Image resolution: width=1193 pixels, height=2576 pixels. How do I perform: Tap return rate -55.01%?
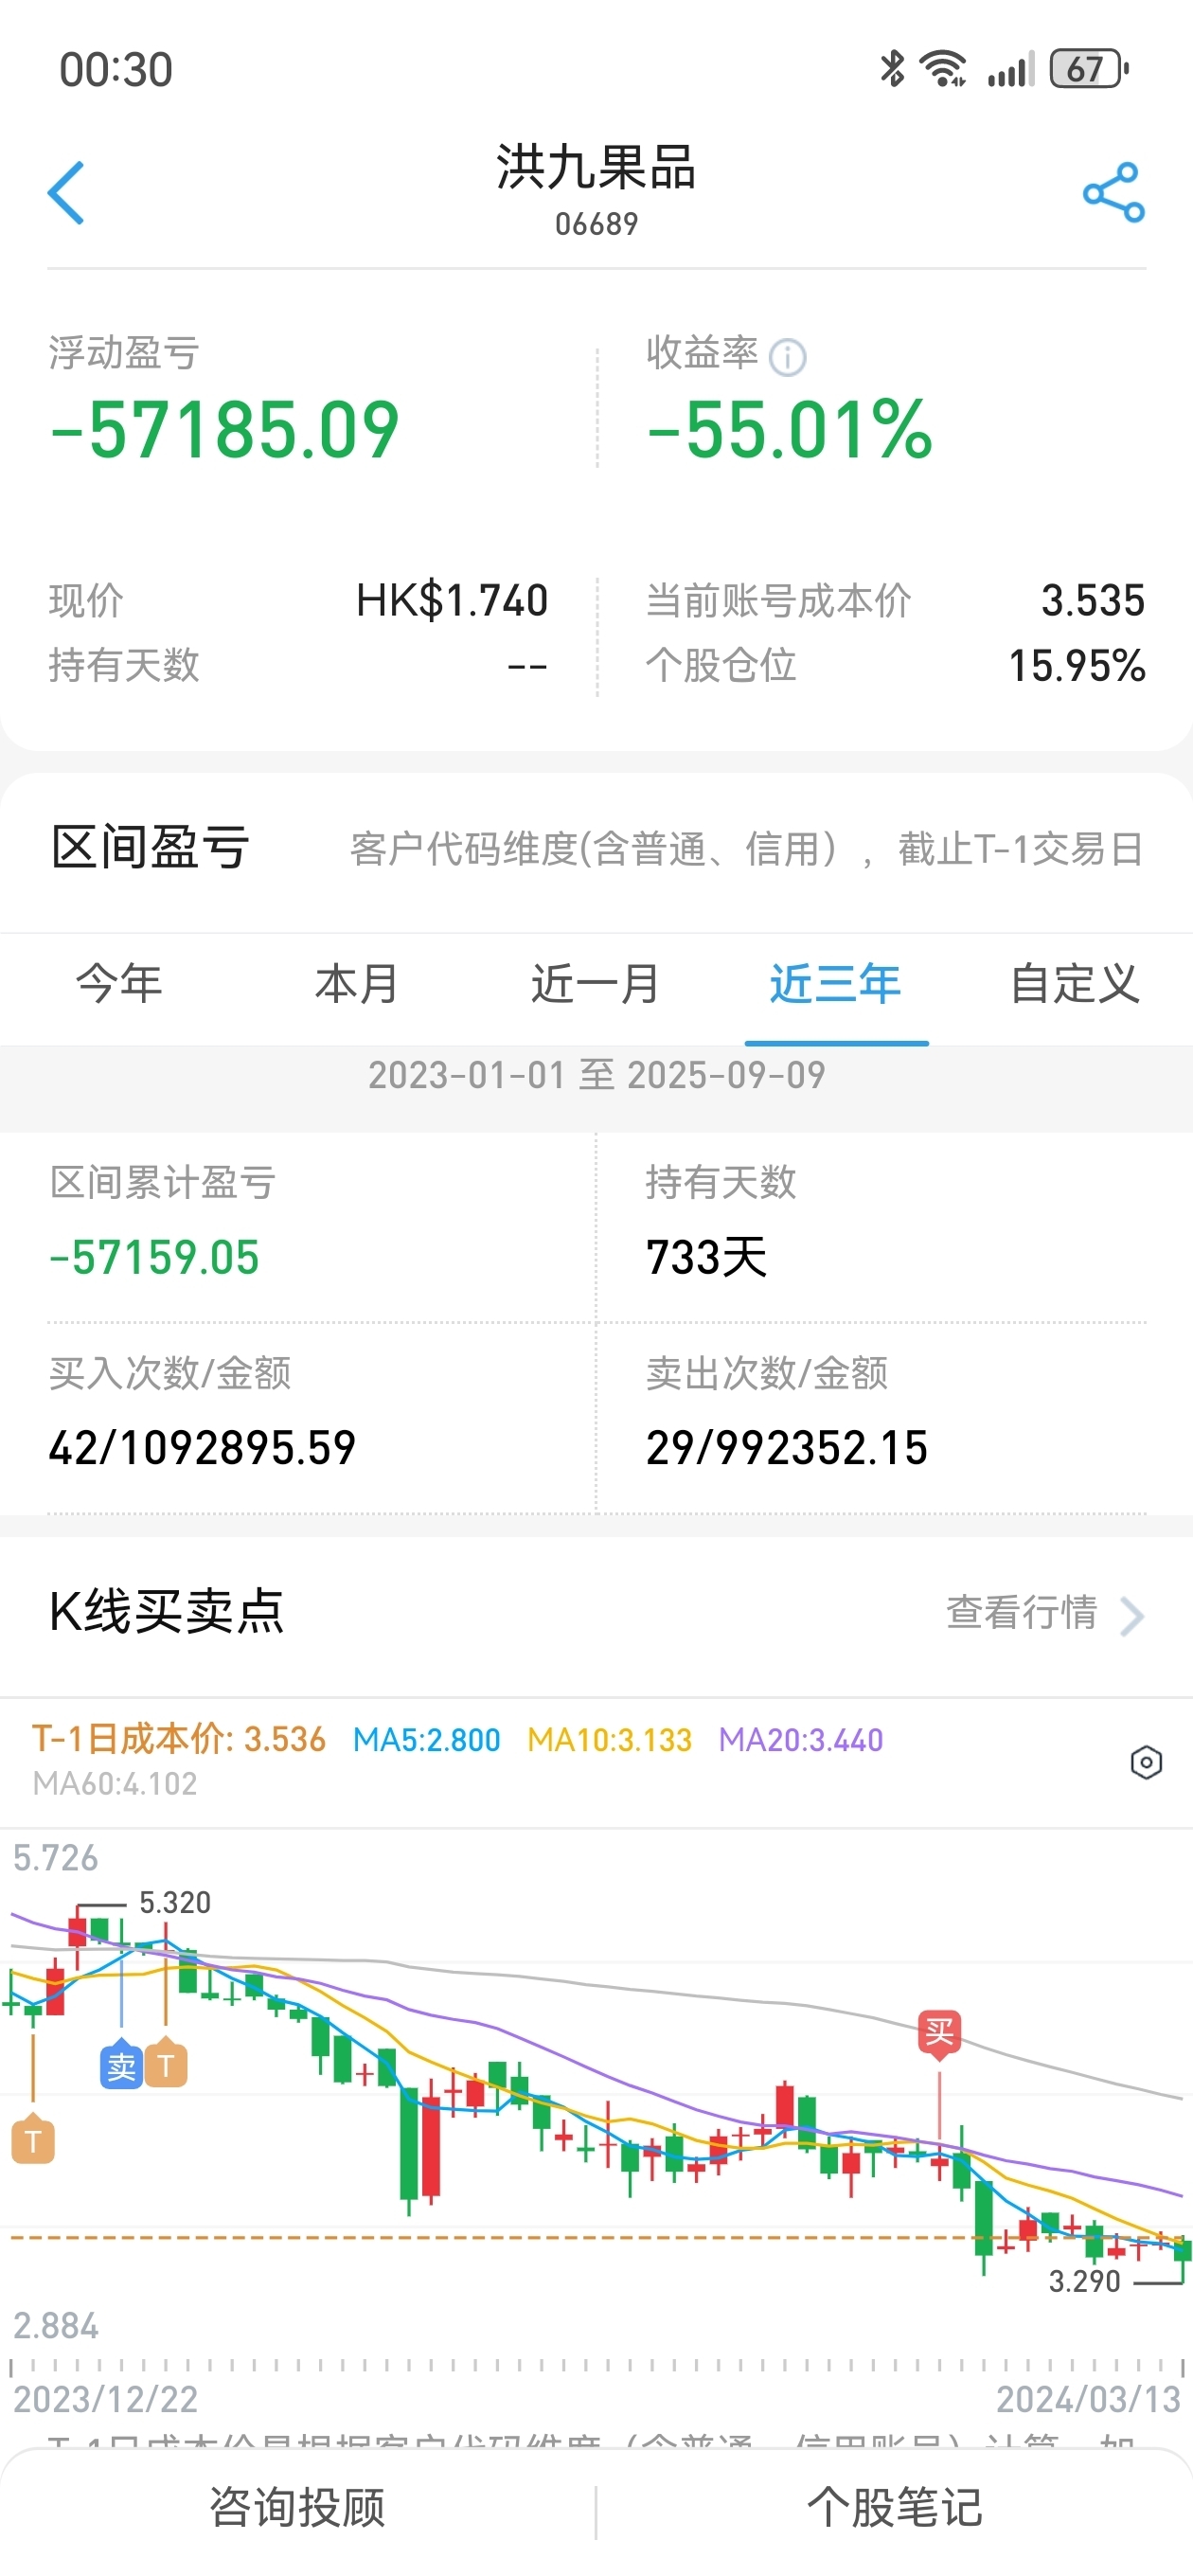pos(789,430)
